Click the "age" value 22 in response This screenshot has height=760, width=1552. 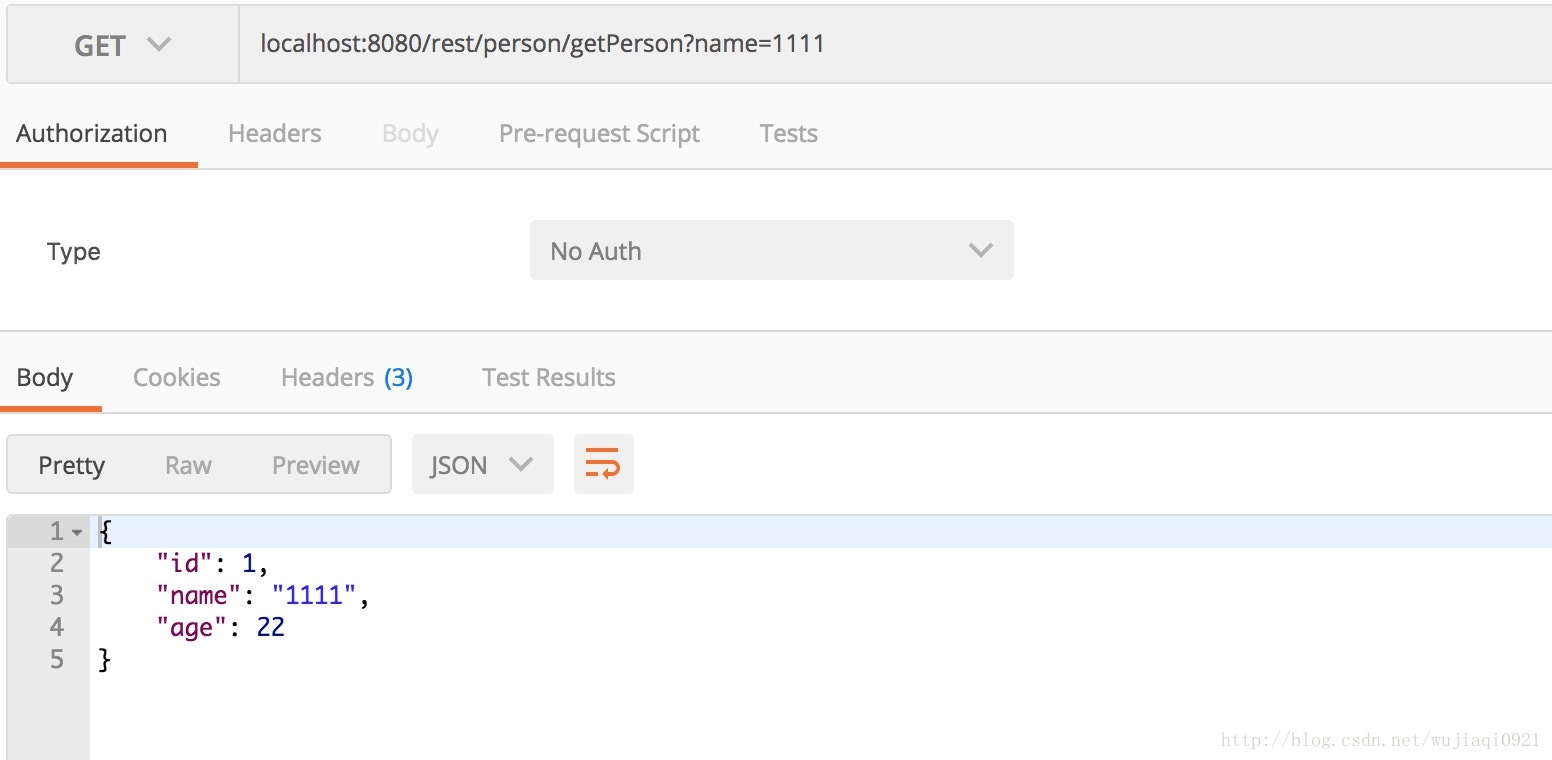click(x=270, y=628)
